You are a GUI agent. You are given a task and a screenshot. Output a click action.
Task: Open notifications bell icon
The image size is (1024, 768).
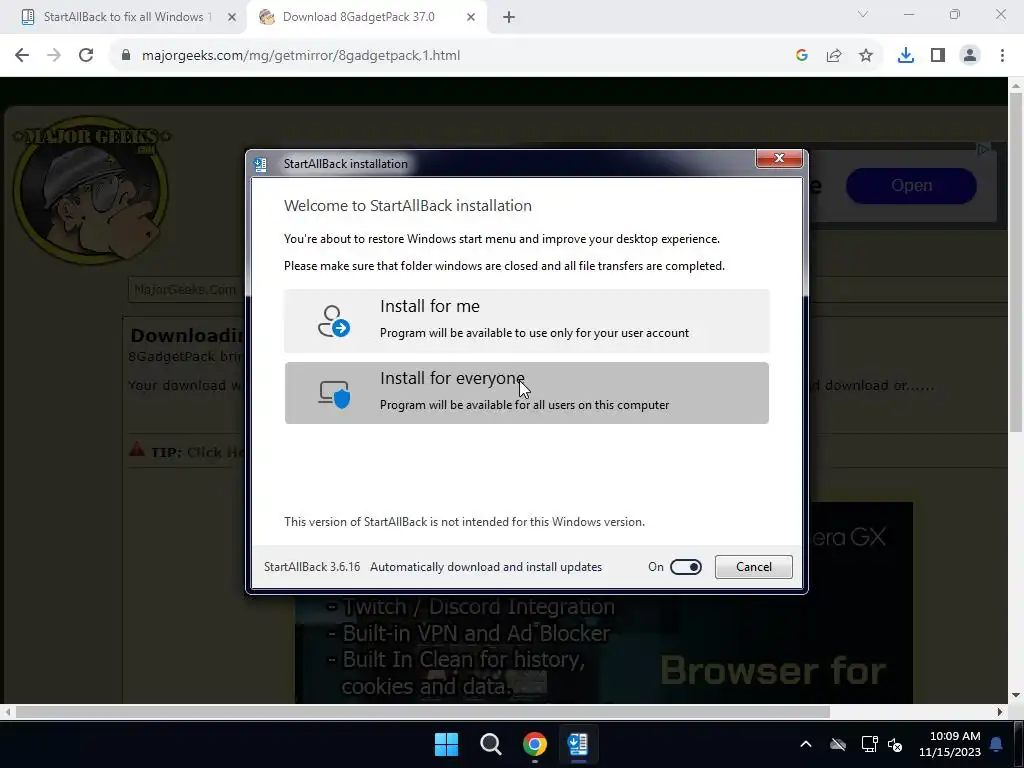(997, 744)
